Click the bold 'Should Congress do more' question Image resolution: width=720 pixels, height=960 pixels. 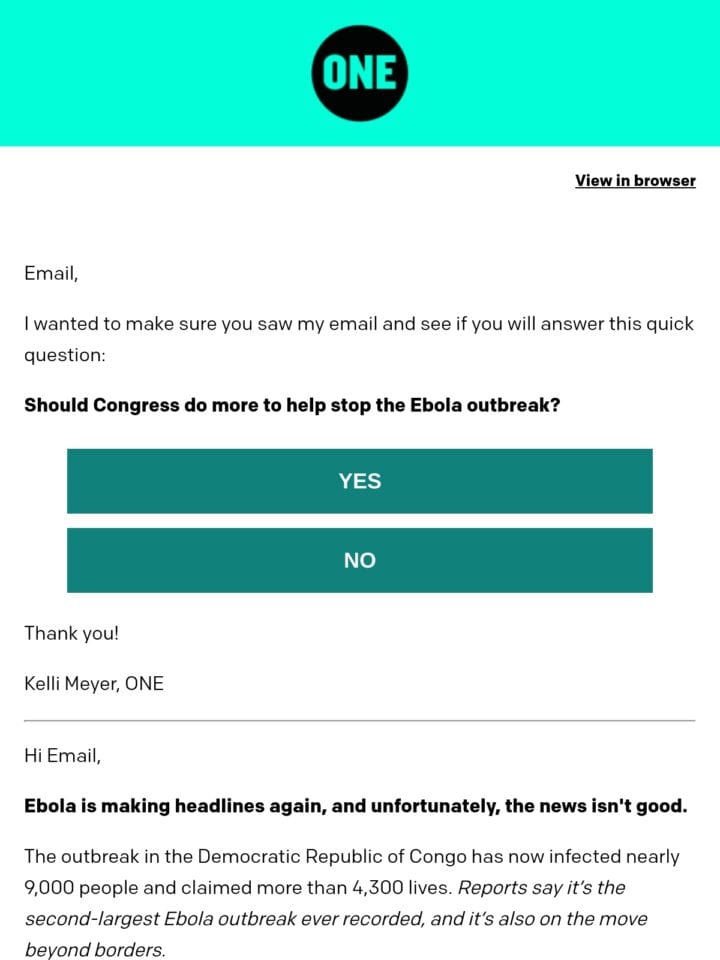tap(292, 405)
